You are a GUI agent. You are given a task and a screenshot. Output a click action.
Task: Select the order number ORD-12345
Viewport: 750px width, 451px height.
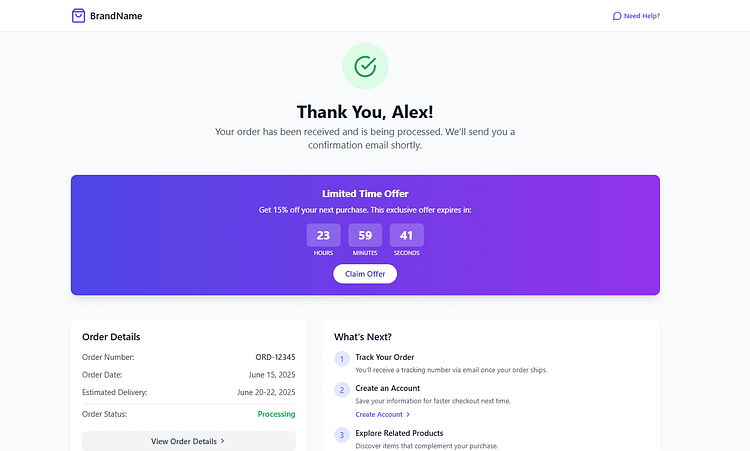click(276, 357)
